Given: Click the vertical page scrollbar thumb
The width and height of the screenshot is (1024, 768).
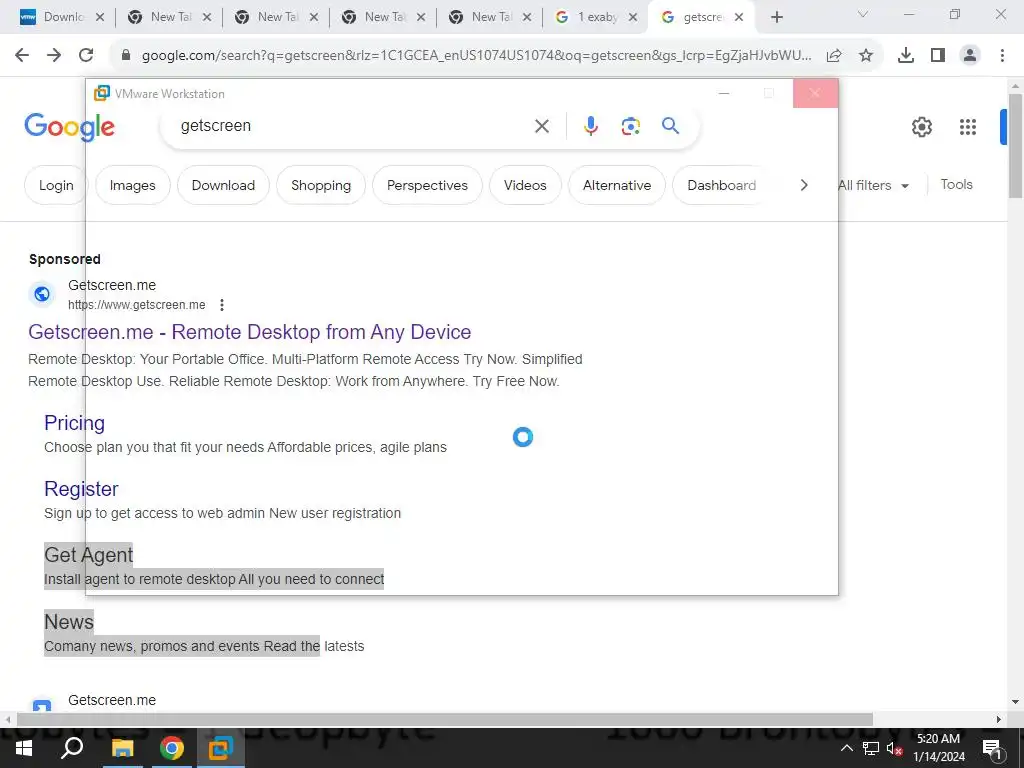Looking at the screenshot, I should pos(1015,145).
